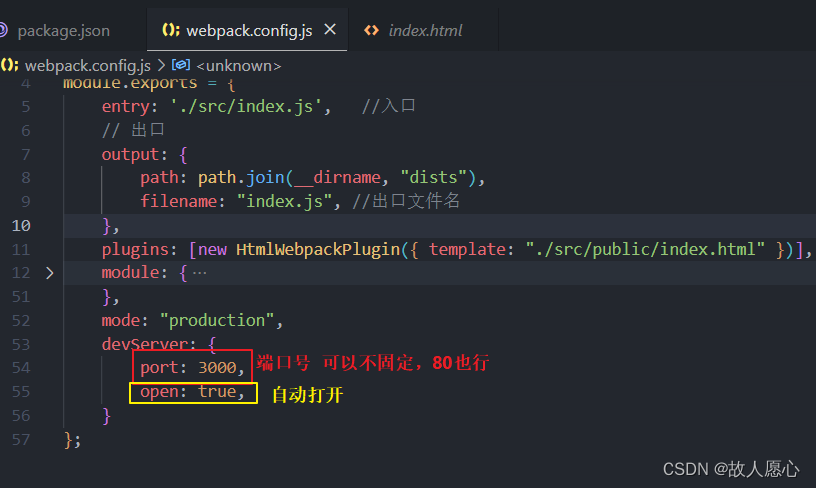
Task: Click the closing }; on line 57
Action: click(x=72, y=440)
